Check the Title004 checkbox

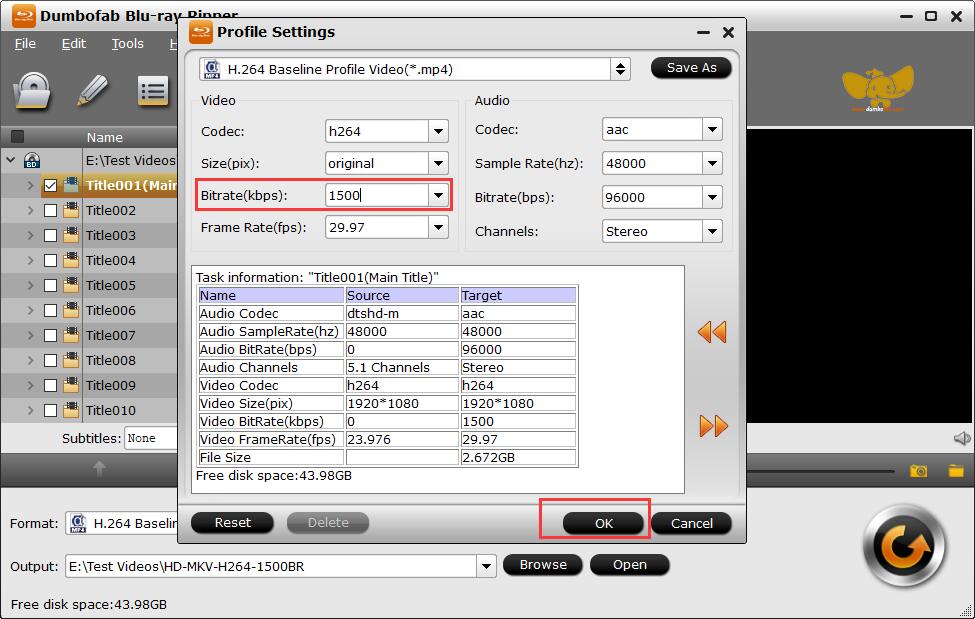coord(50,260)
